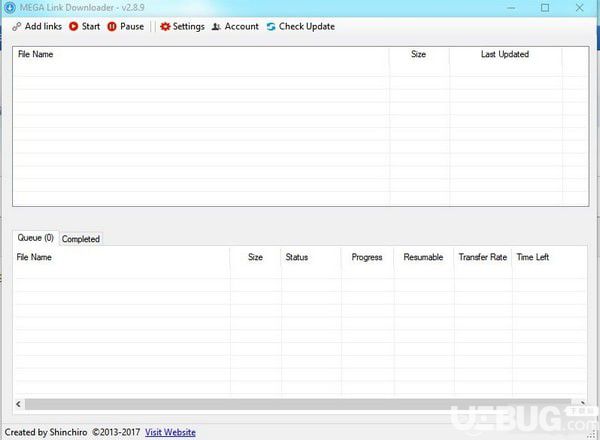The width and height of the screenshot is (600, 440).
Task: Click the red Start play icon
Action: tap(73, 26)
